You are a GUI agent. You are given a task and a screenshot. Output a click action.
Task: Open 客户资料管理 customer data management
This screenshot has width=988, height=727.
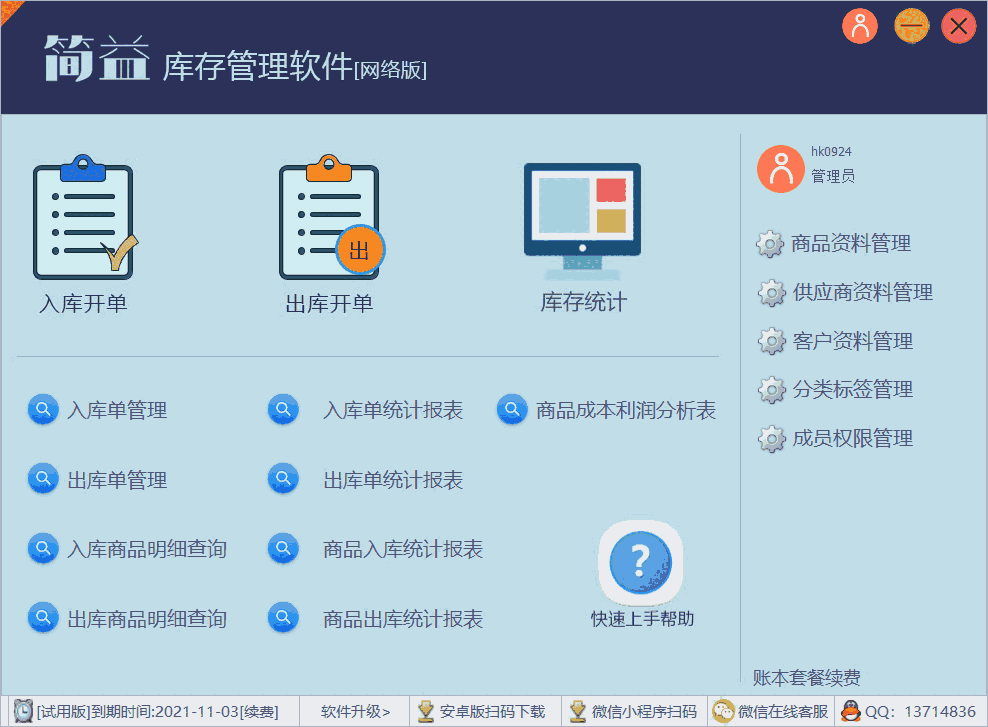coord(770,341)
